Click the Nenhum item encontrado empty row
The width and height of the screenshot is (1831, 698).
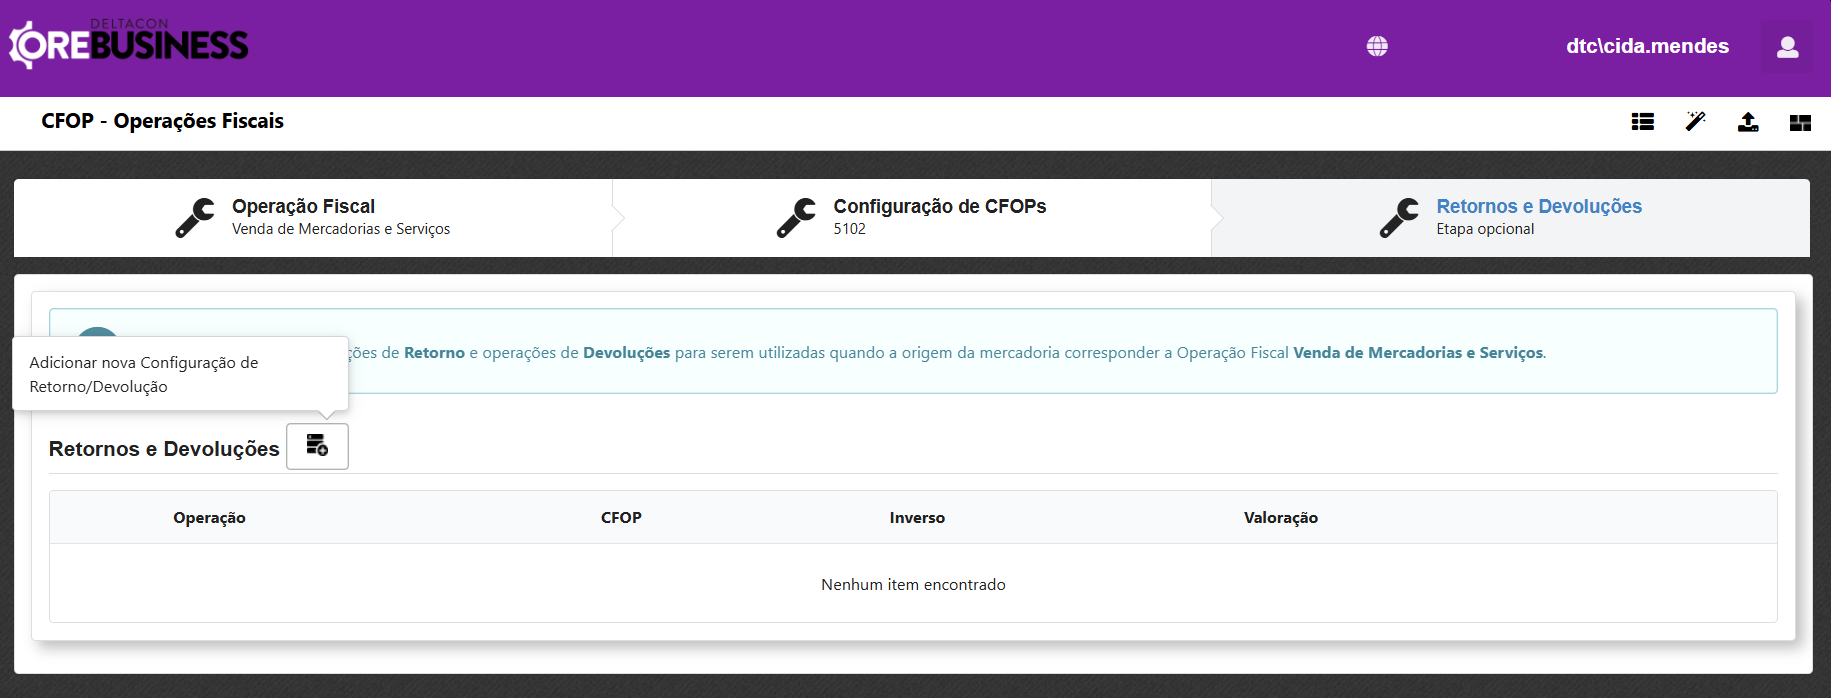pos(913,584)
